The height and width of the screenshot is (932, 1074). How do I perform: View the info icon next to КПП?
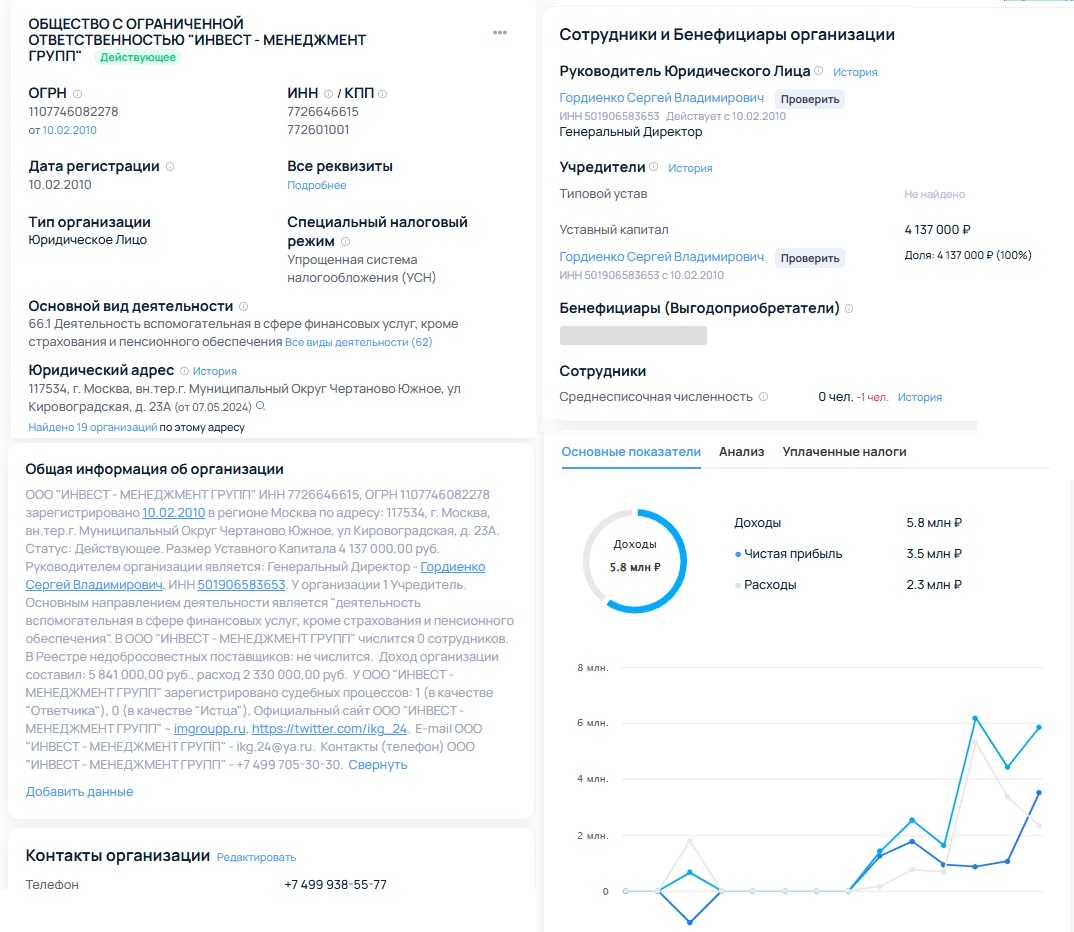click(383, 93)
